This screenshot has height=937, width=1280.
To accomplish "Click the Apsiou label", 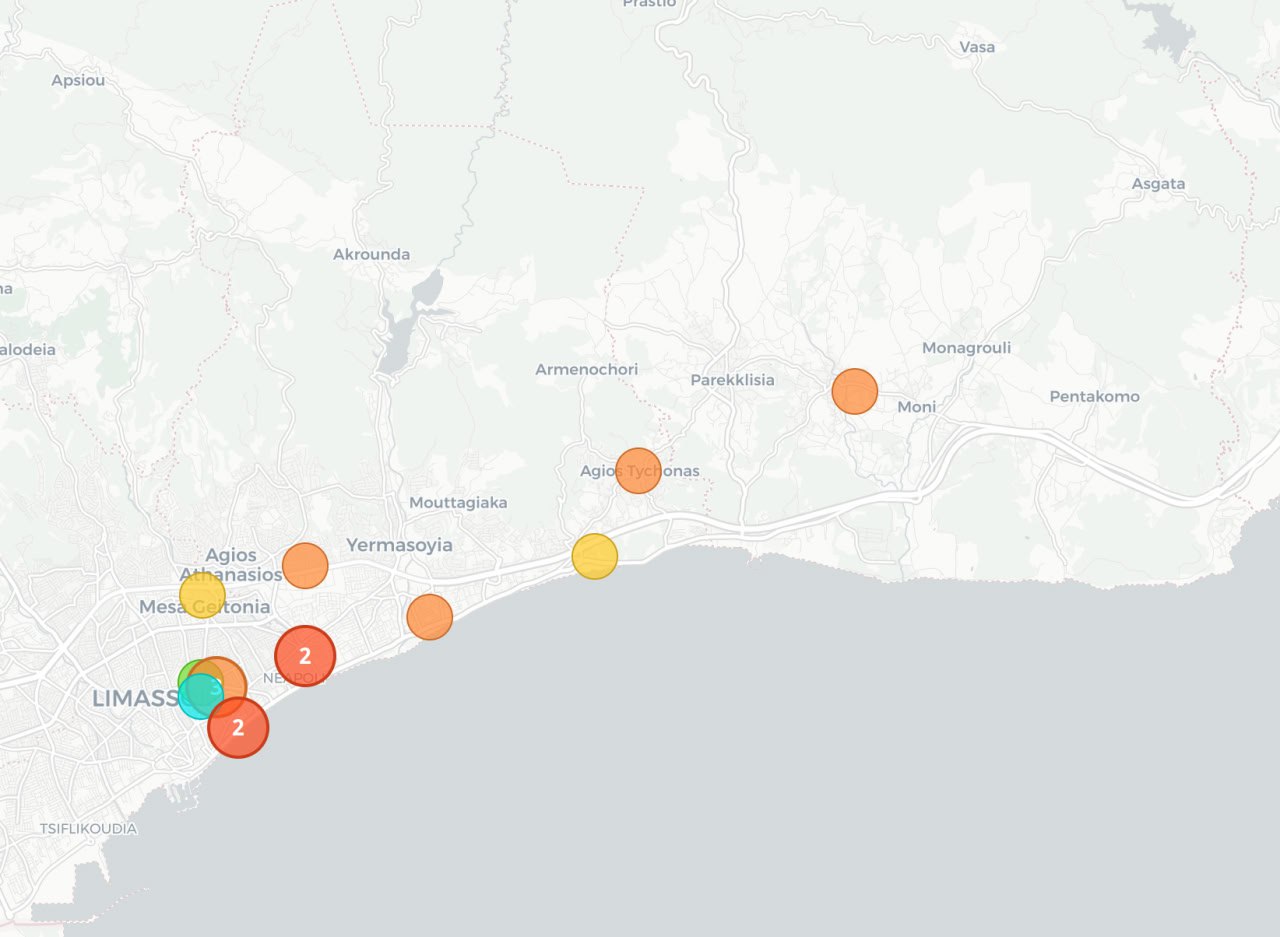I will [x=78, y=80].
